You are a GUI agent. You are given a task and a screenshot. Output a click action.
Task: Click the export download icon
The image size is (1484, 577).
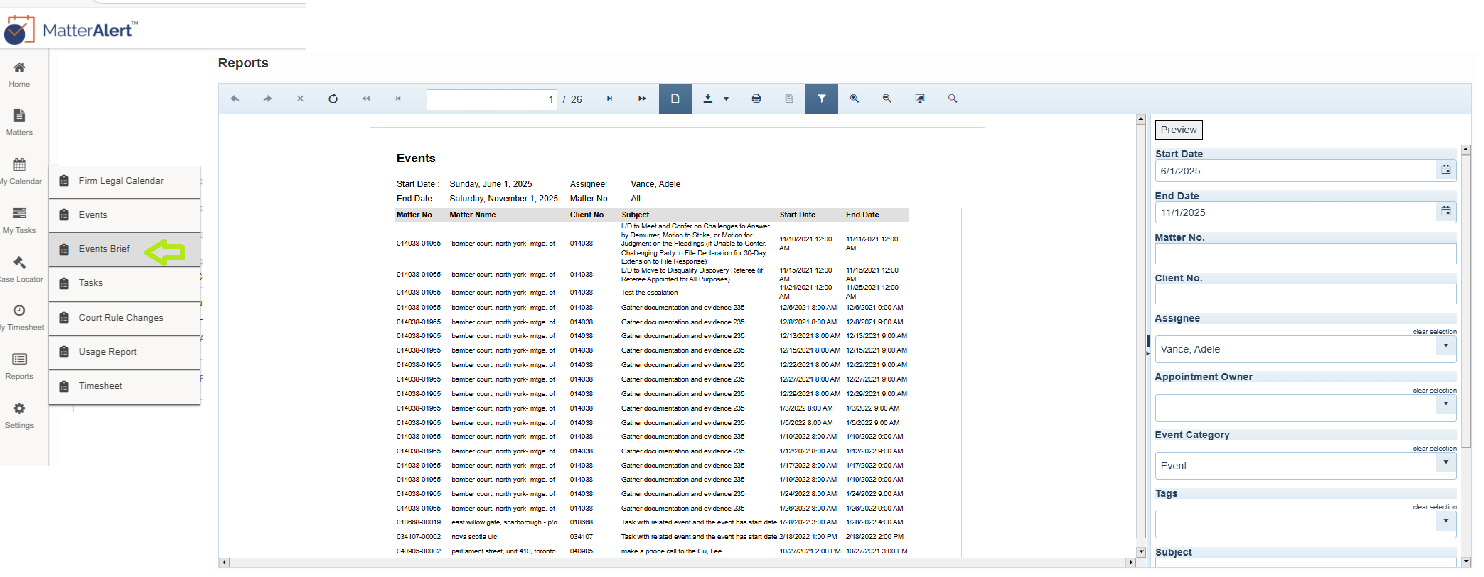[708, 99]
